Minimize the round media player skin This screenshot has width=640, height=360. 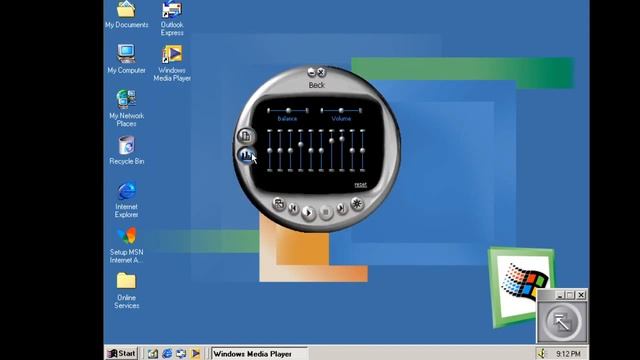(311, 73)
